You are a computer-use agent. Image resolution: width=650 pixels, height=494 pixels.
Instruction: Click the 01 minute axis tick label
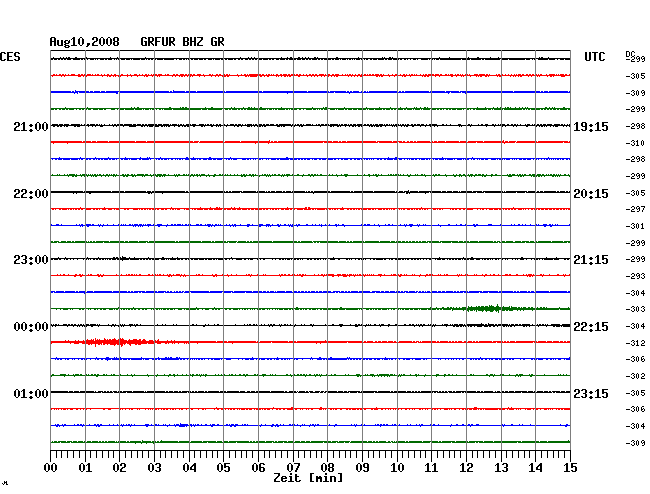click(x=85, y=467)
